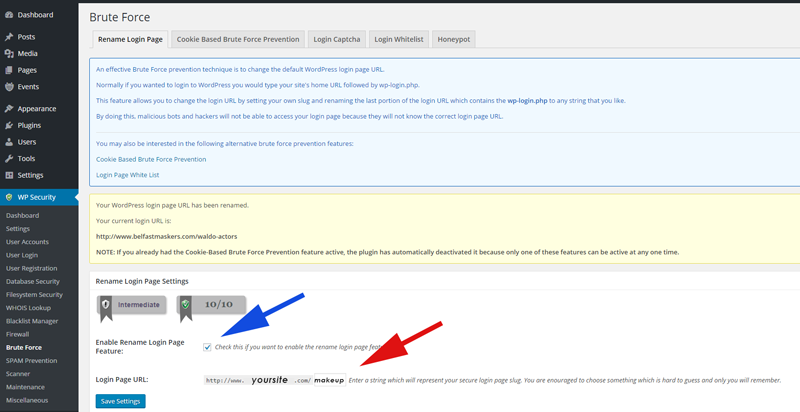Click the Users icon in sidebar

9,142
